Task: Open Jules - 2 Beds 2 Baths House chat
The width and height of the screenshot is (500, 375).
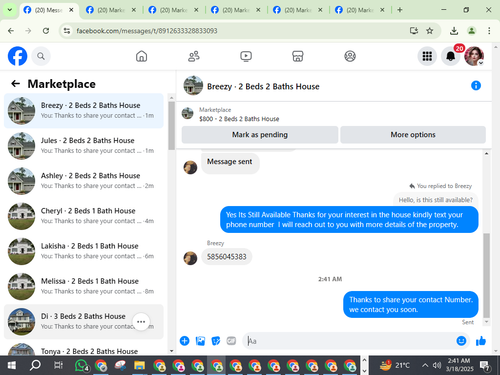Action: pos(84,146)
